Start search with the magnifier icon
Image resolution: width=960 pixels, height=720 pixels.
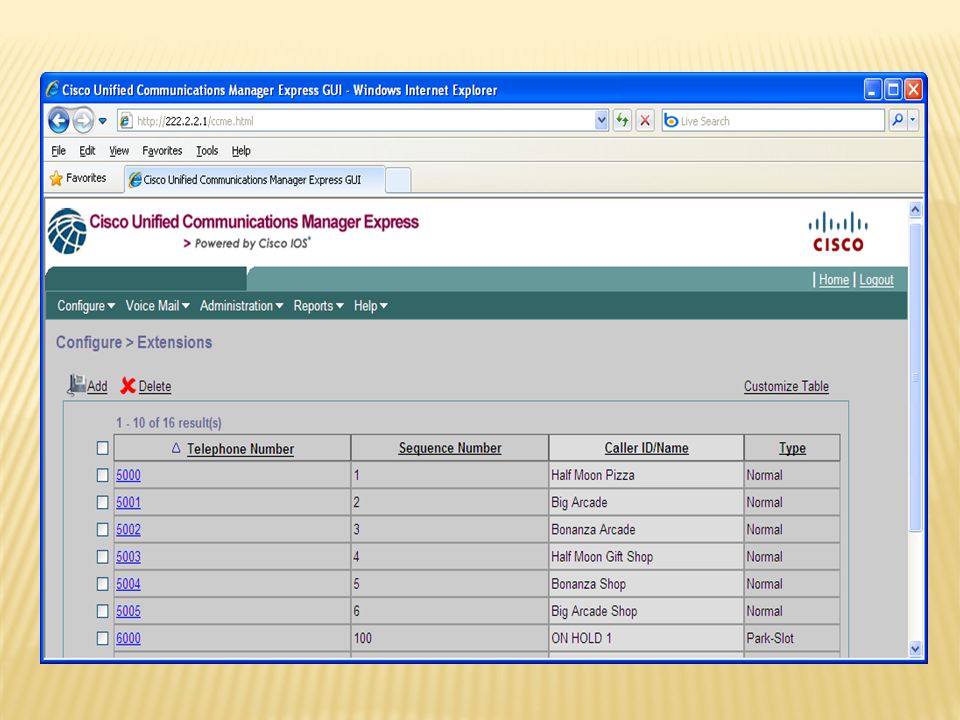[897, 120]
